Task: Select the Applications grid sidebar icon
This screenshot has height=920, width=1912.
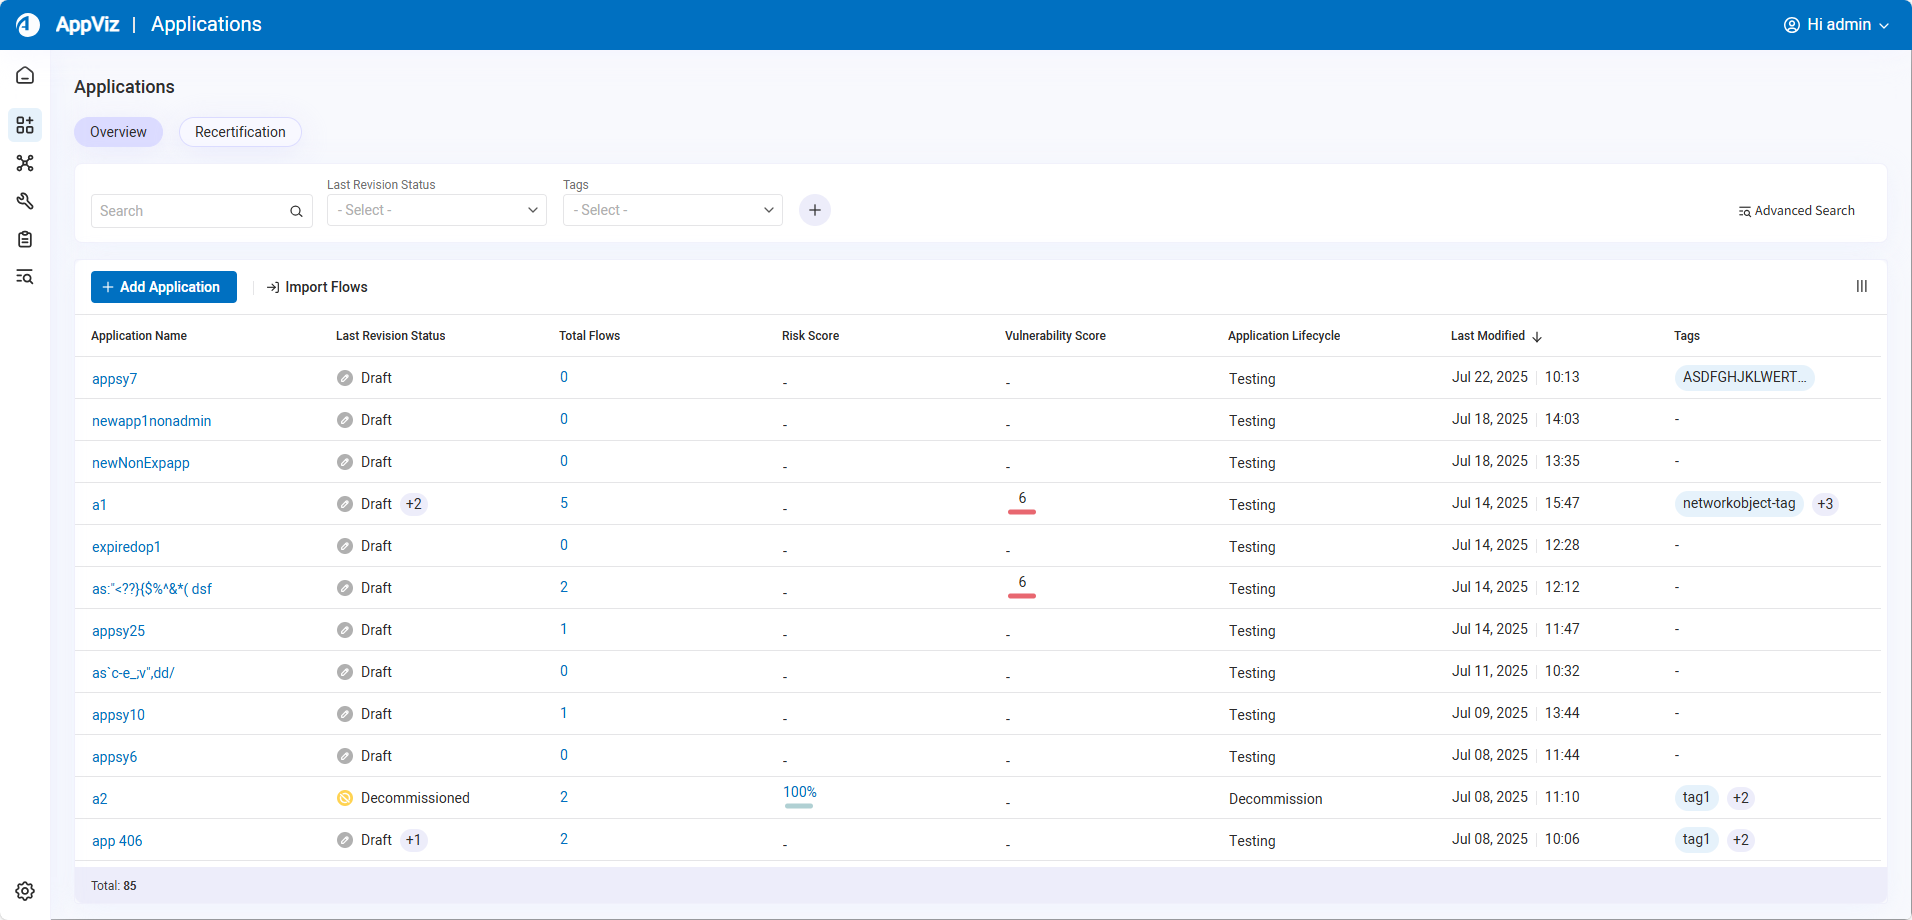Action: click(25, 125)
